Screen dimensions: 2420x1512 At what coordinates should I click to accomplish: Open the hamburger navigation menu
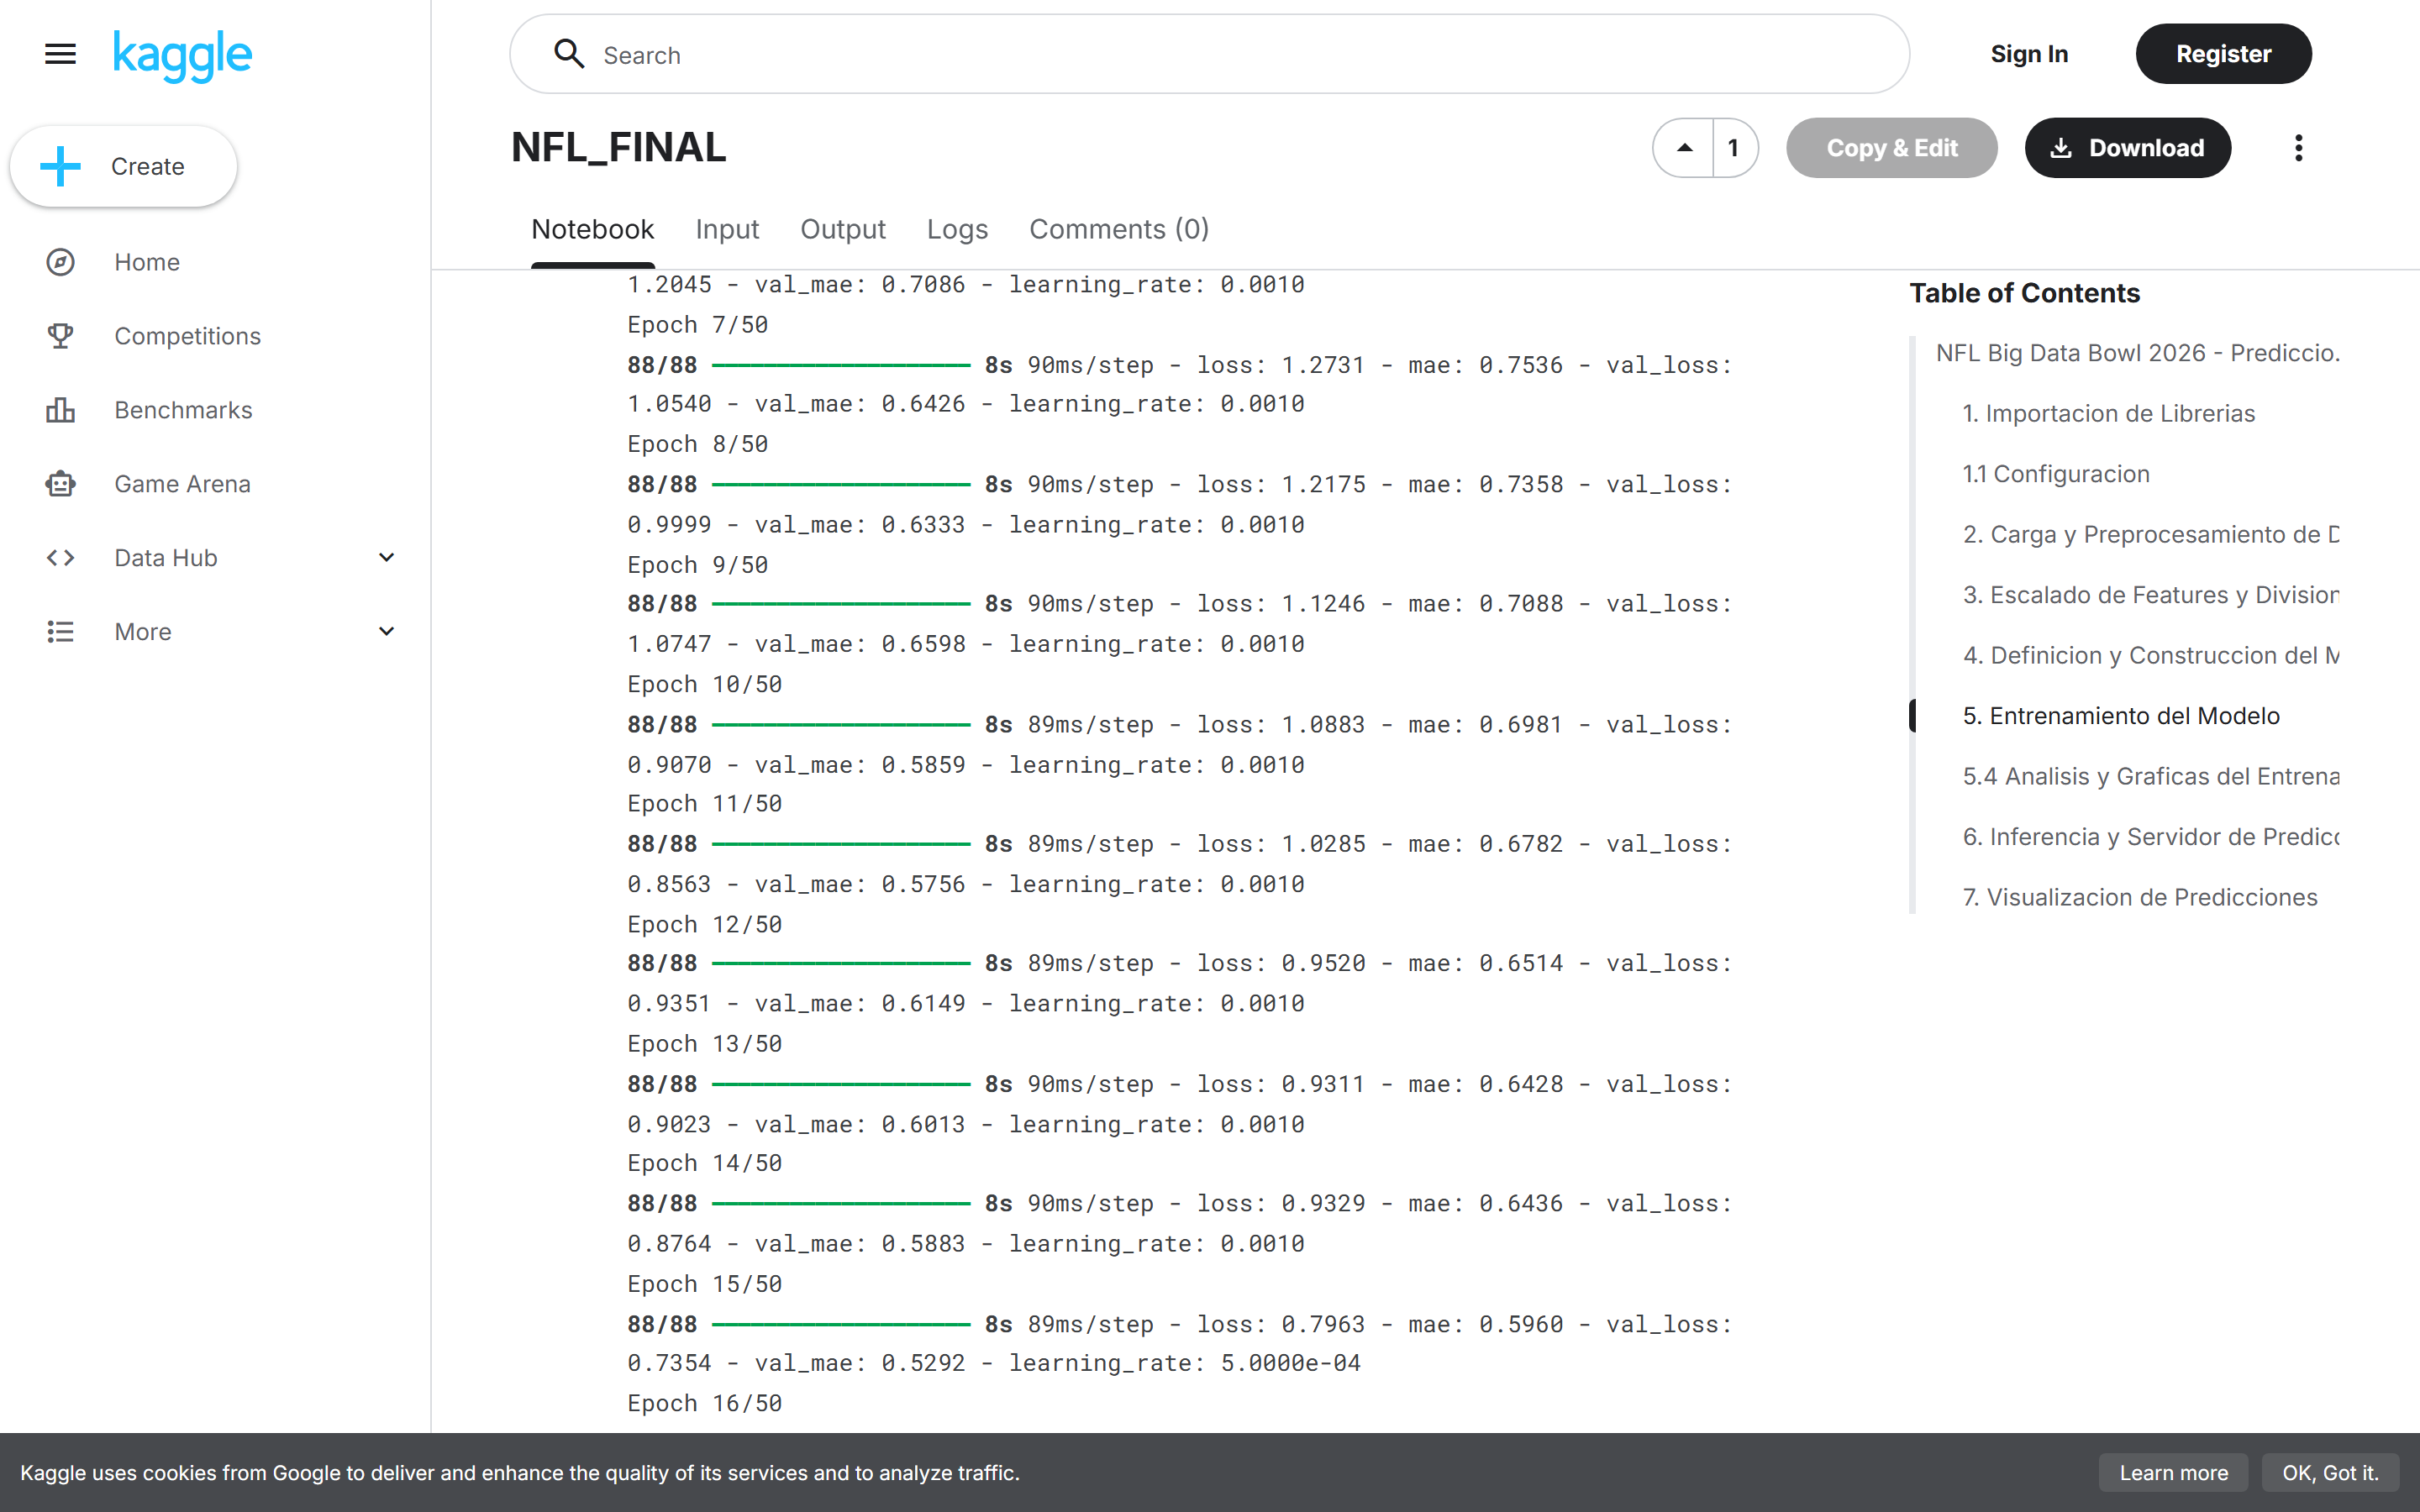click(x=60, y=54)
